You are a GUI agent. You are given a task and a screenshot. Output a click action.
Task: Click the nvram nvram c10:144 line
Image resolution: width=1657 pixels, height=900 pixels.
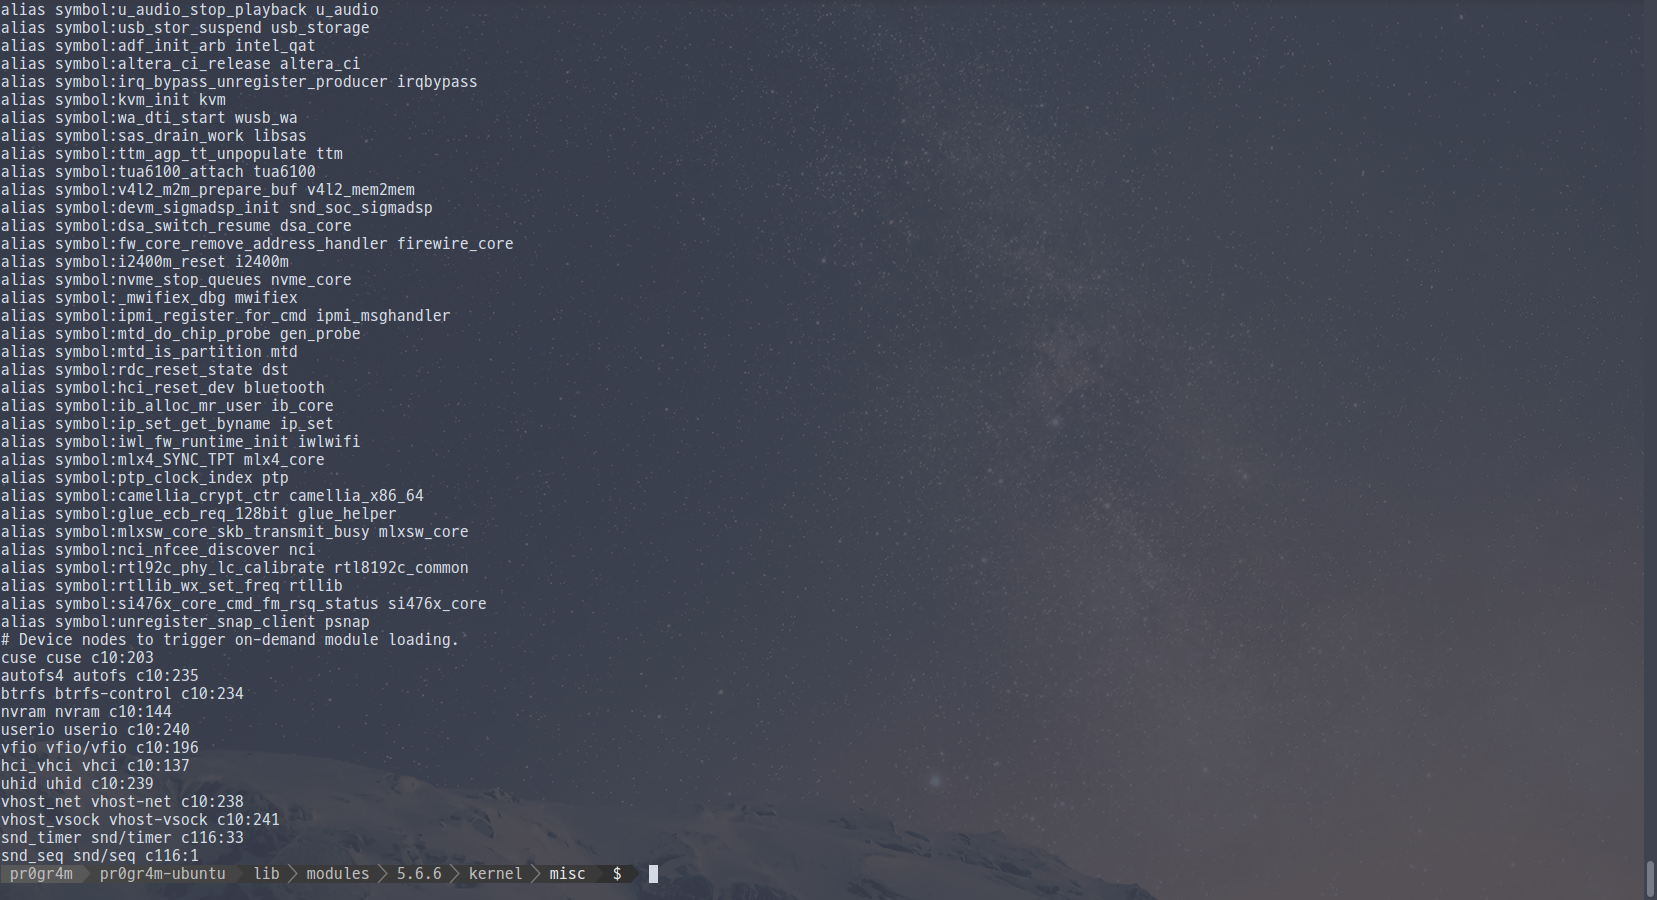86,712
